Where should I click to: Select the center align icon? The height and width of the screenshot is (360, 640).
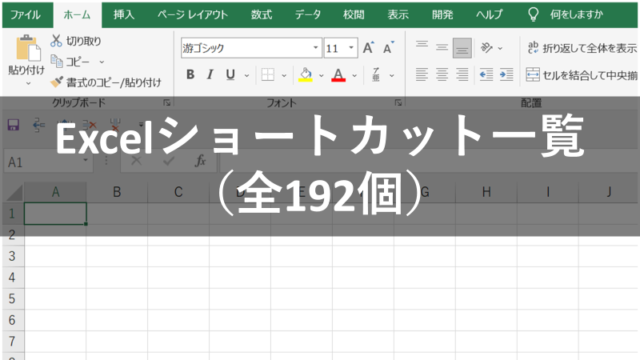coord(442,75)
